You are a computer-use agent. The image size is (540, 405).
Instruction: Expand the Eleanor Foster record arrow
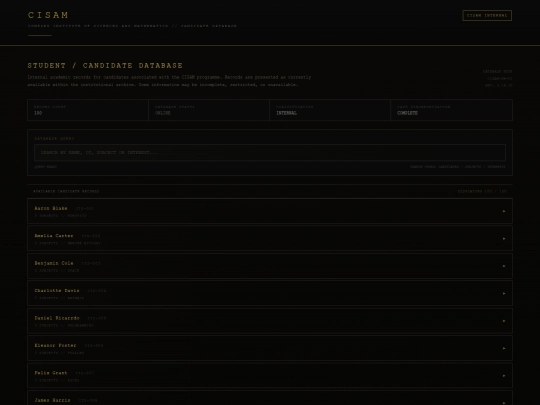[x=504, y=348]
